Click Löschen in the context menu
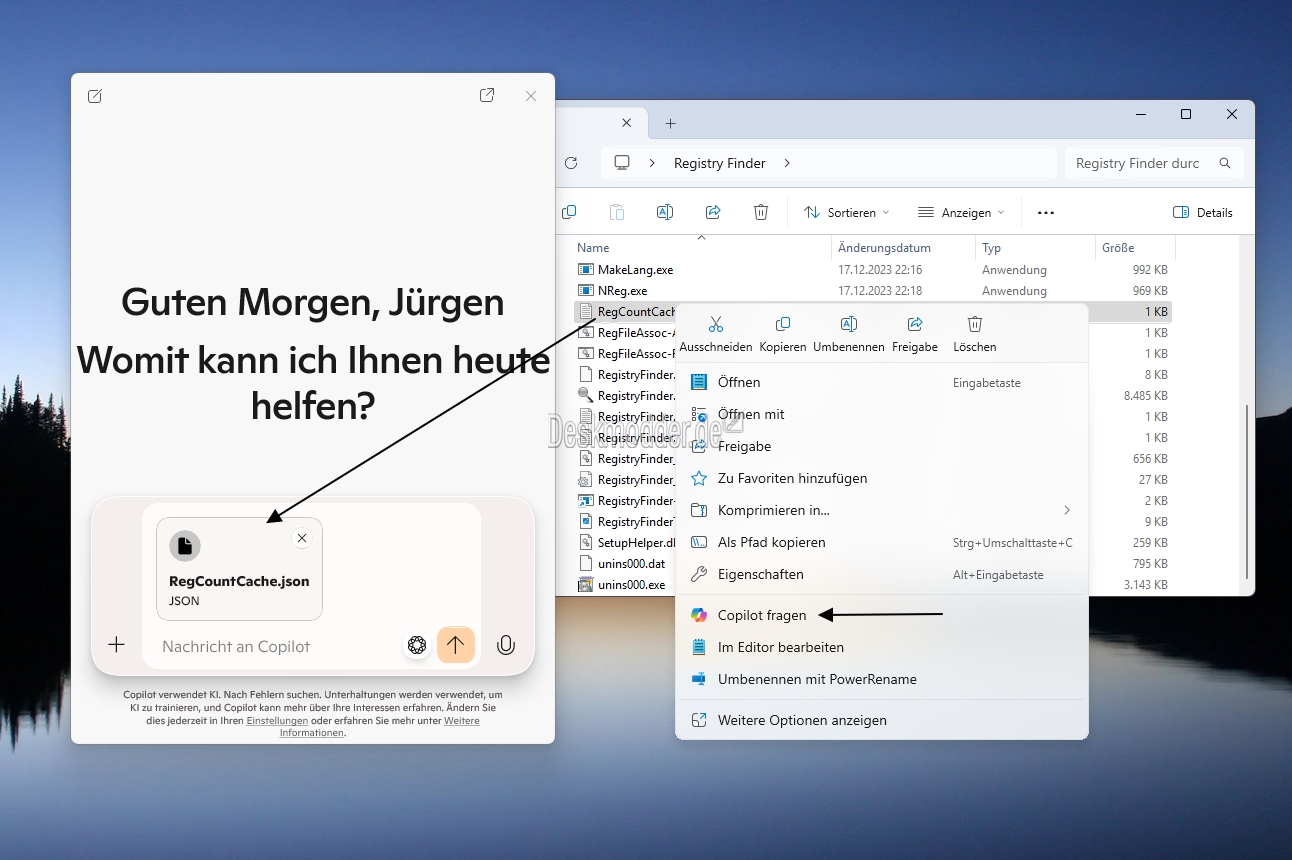Image resolution: width=1292 pixels, height=860 pixels. click(975, 334)
